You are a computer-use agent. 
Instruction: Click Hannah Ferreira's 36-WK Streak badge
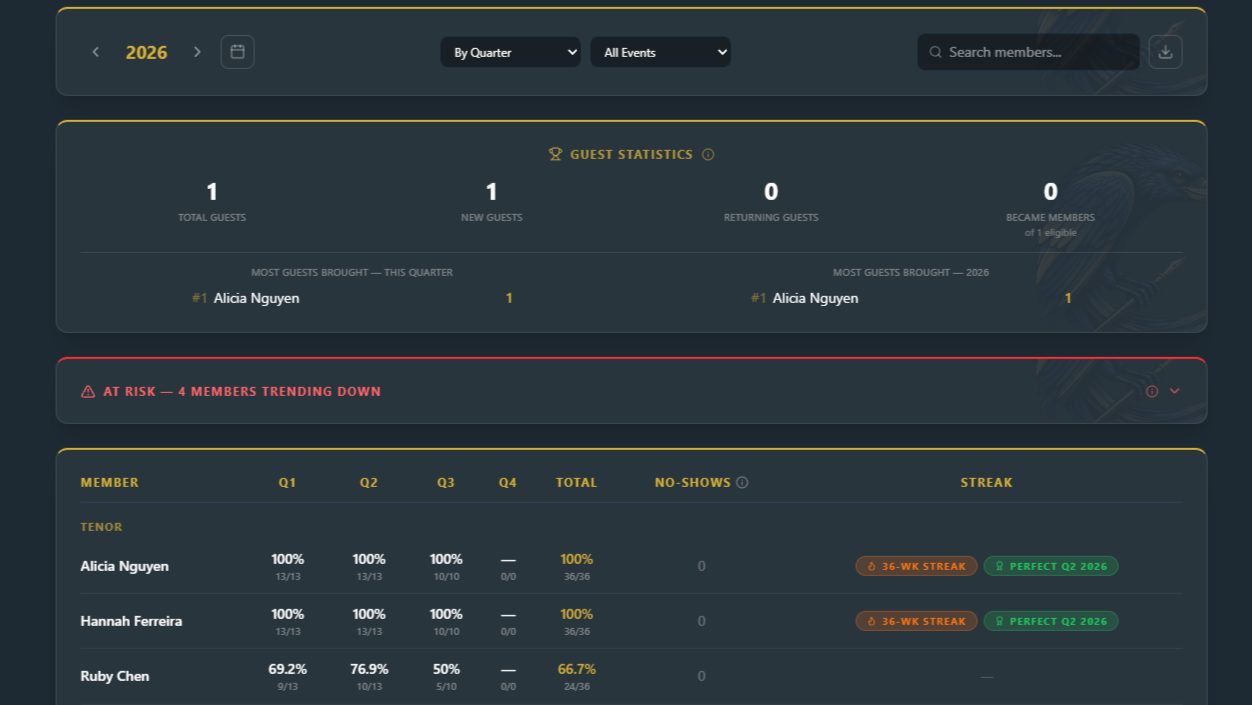(916, 621)
